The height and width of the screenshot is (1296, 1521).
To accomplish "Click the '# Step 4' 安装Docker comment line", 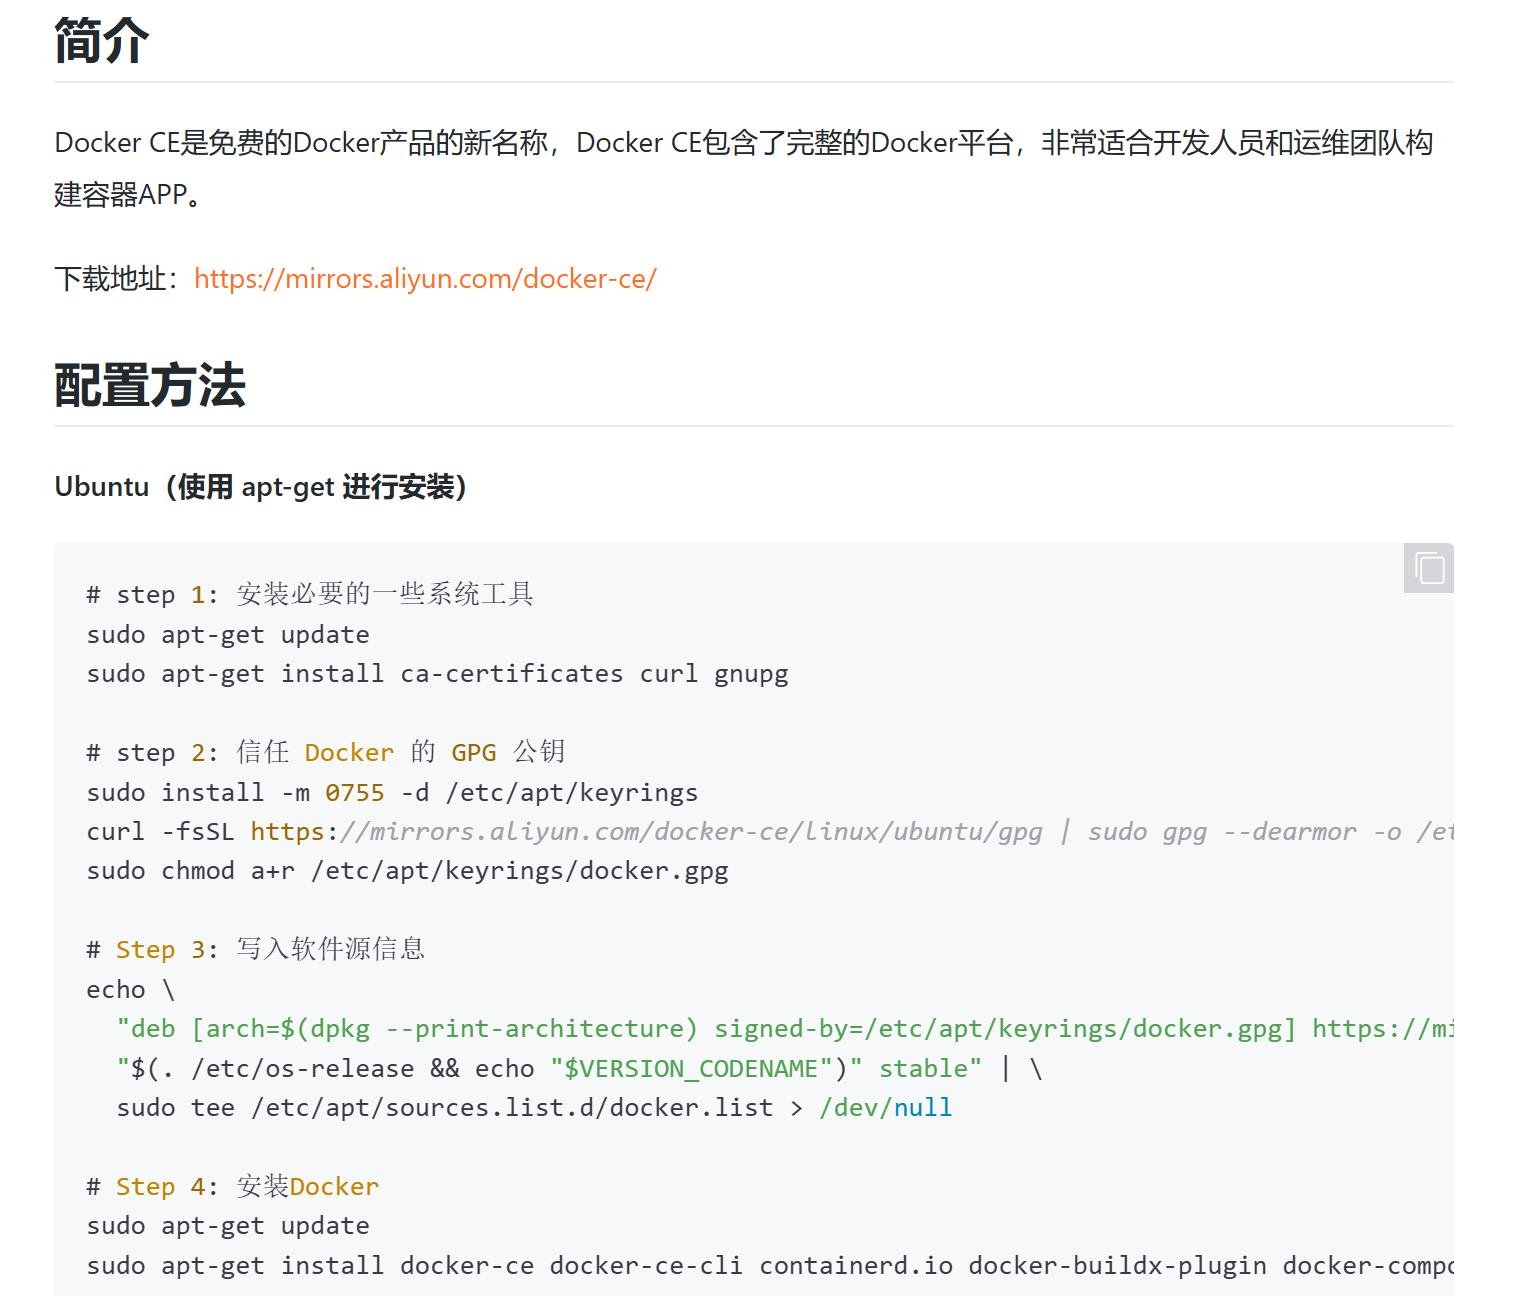I will click(x=233, y=1187).
